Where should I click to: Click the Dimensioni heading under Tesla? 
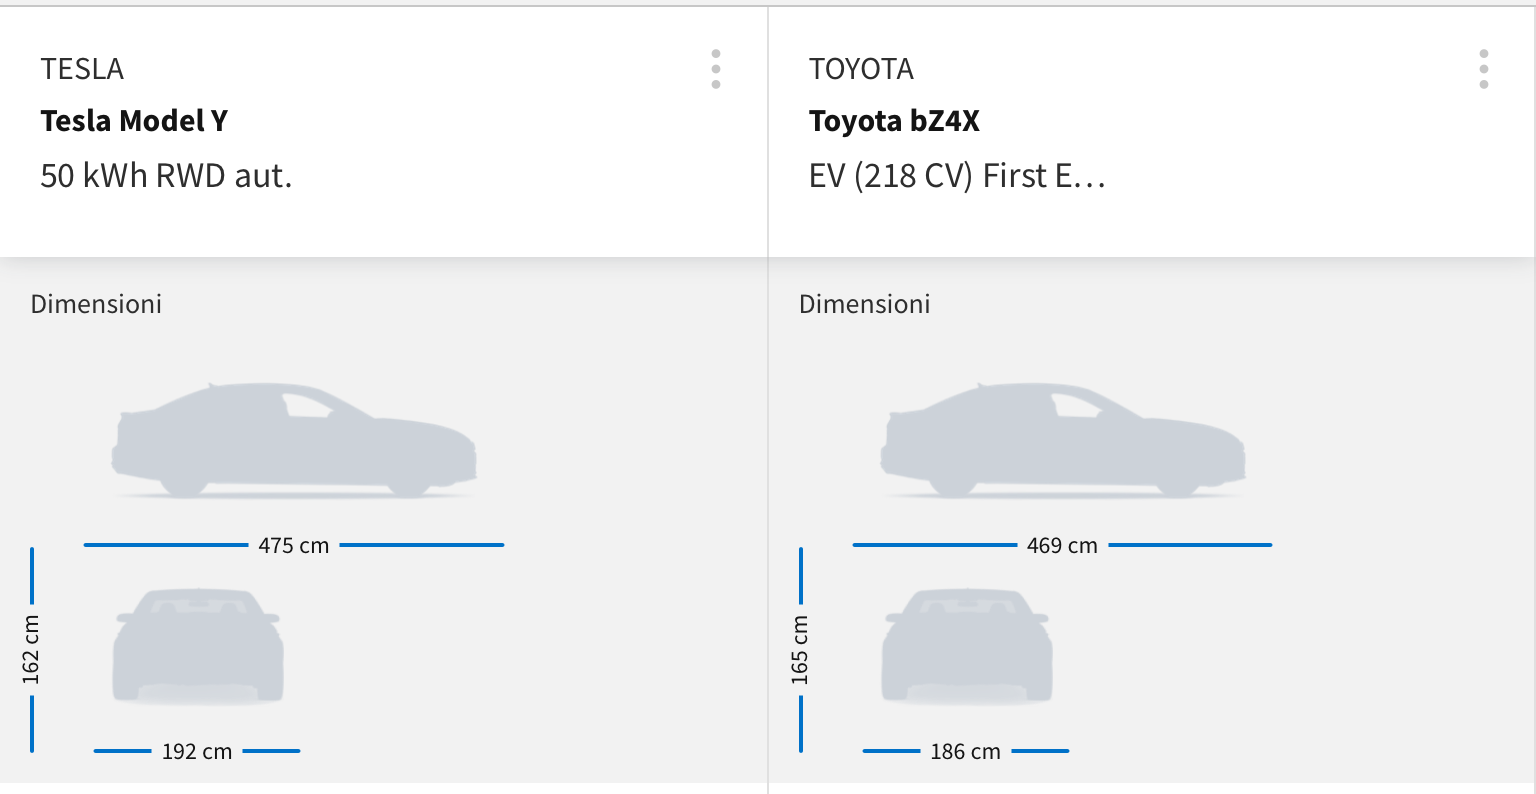click(96, 304)
